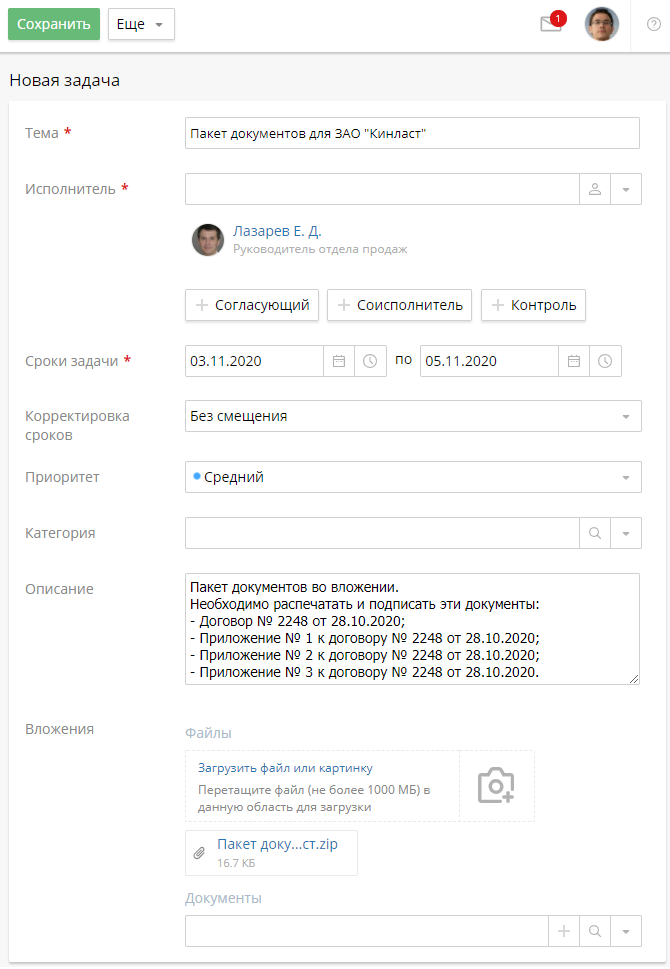Screen dimensions: 670x969
Task: Click the plus icon in Документы field
Action: point(564,931)
